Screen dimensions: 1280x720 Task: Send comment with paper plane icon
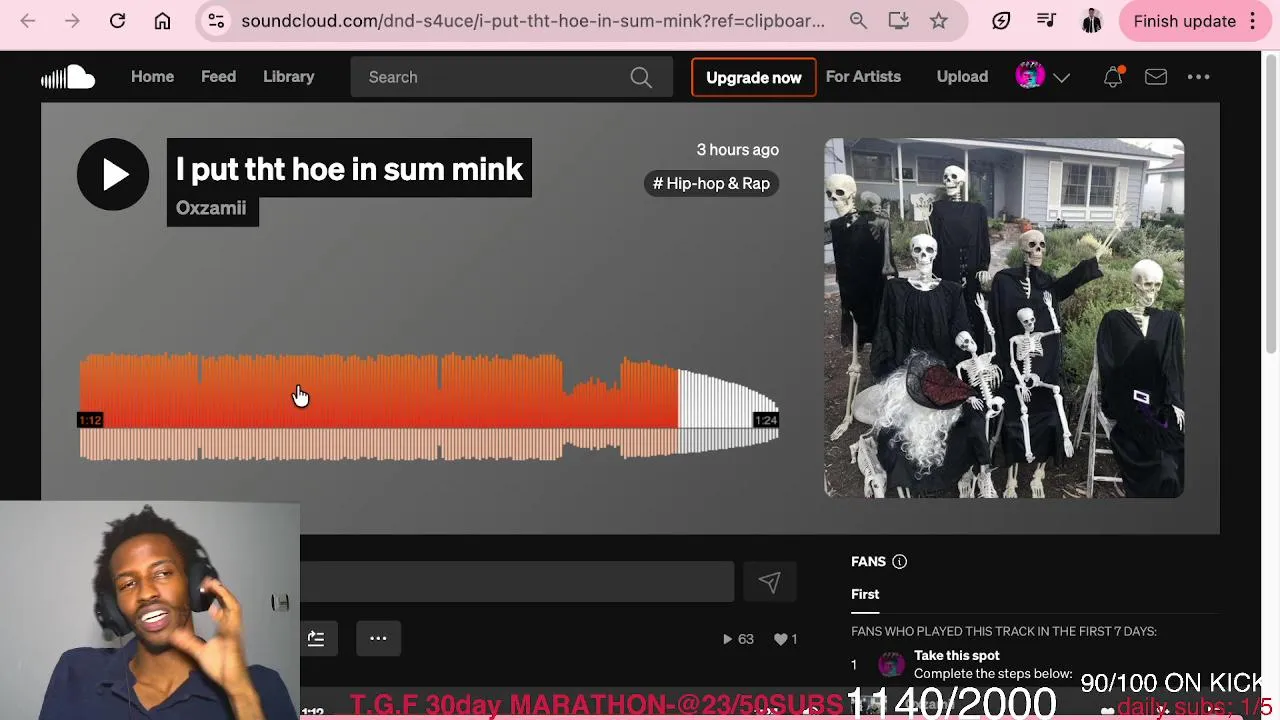[769, 582]
